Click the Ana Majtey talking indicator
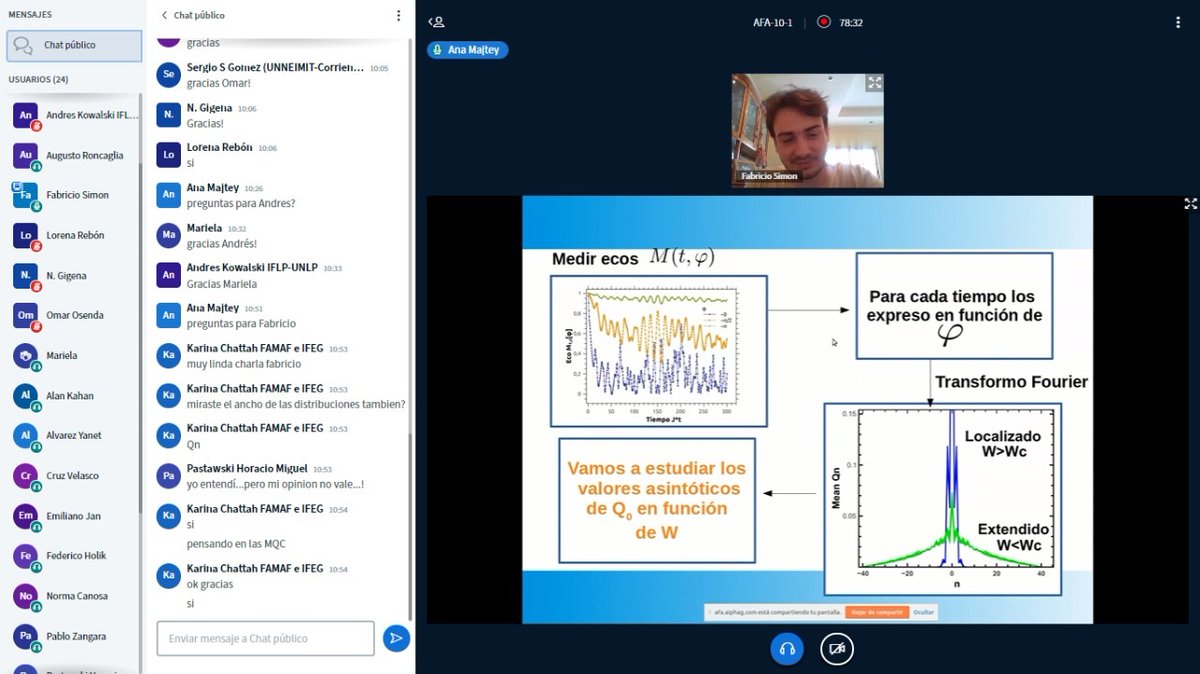This screenshot has width=1200, height=674. click(468, 49)
